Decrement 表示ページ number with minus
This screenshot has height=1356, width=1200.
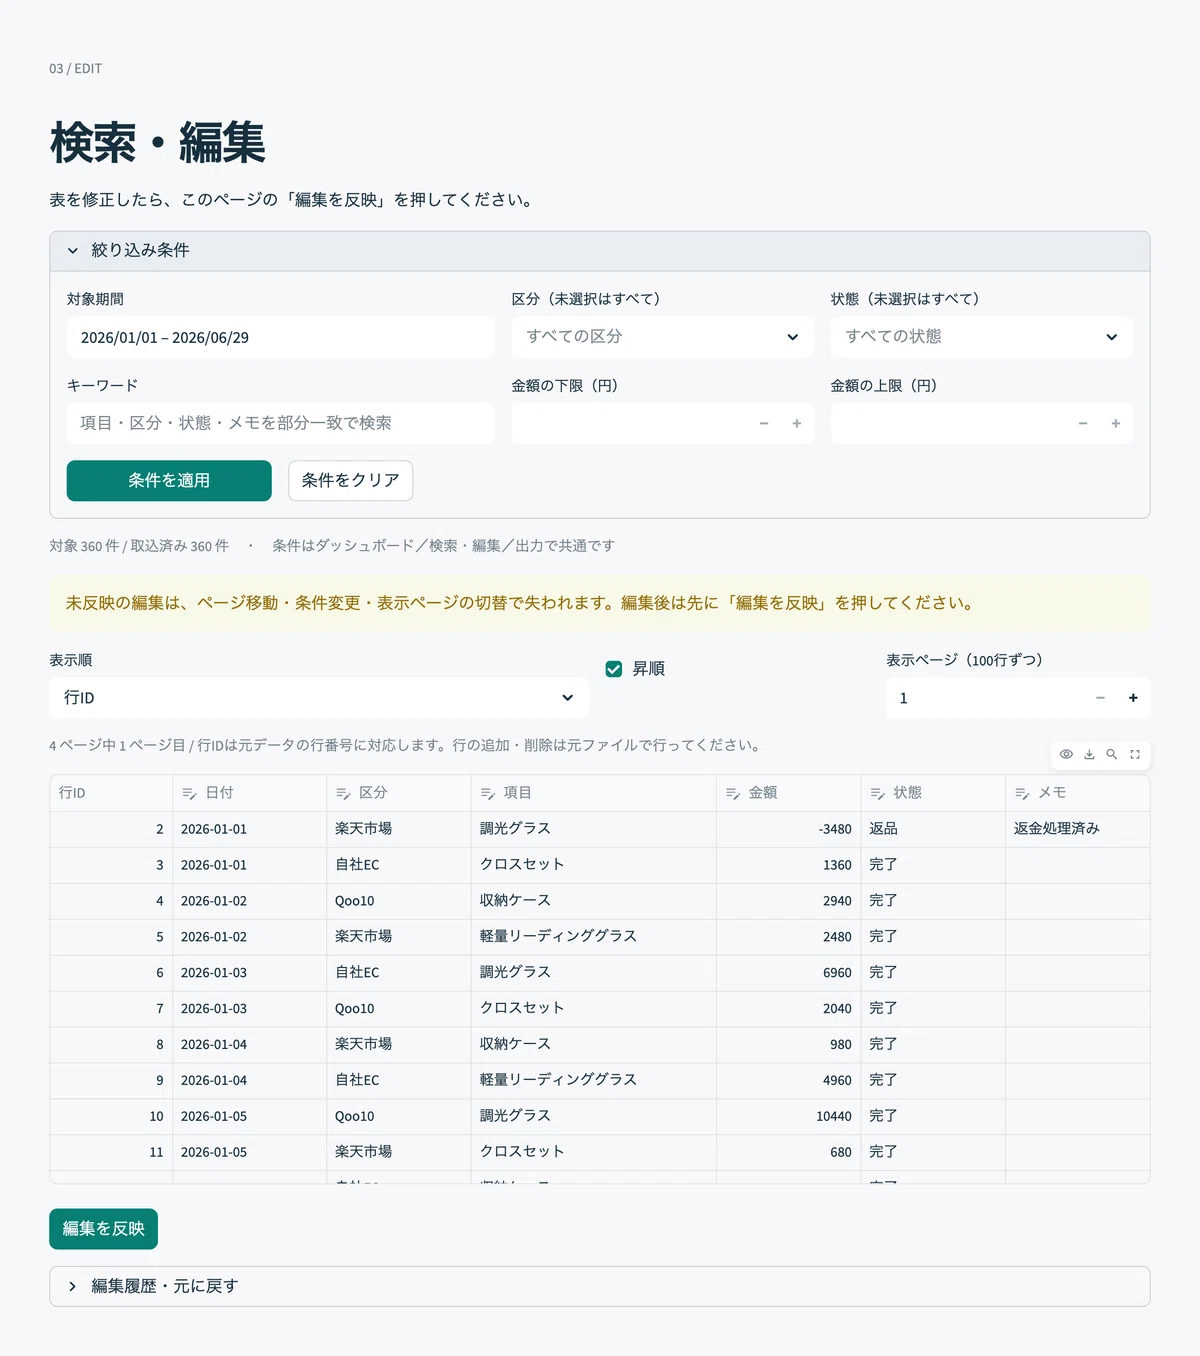1100,698
